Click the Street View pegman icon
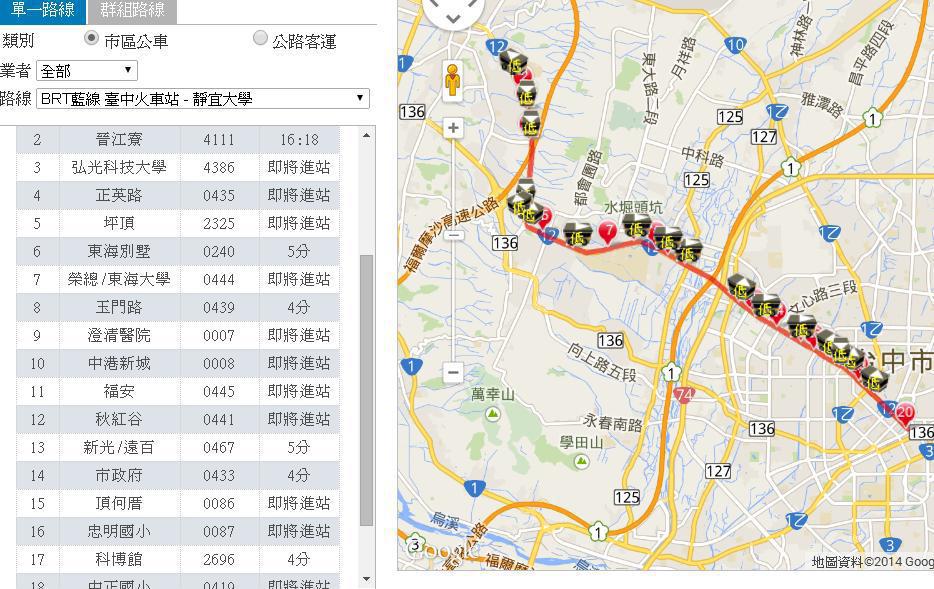 point(453,81)
